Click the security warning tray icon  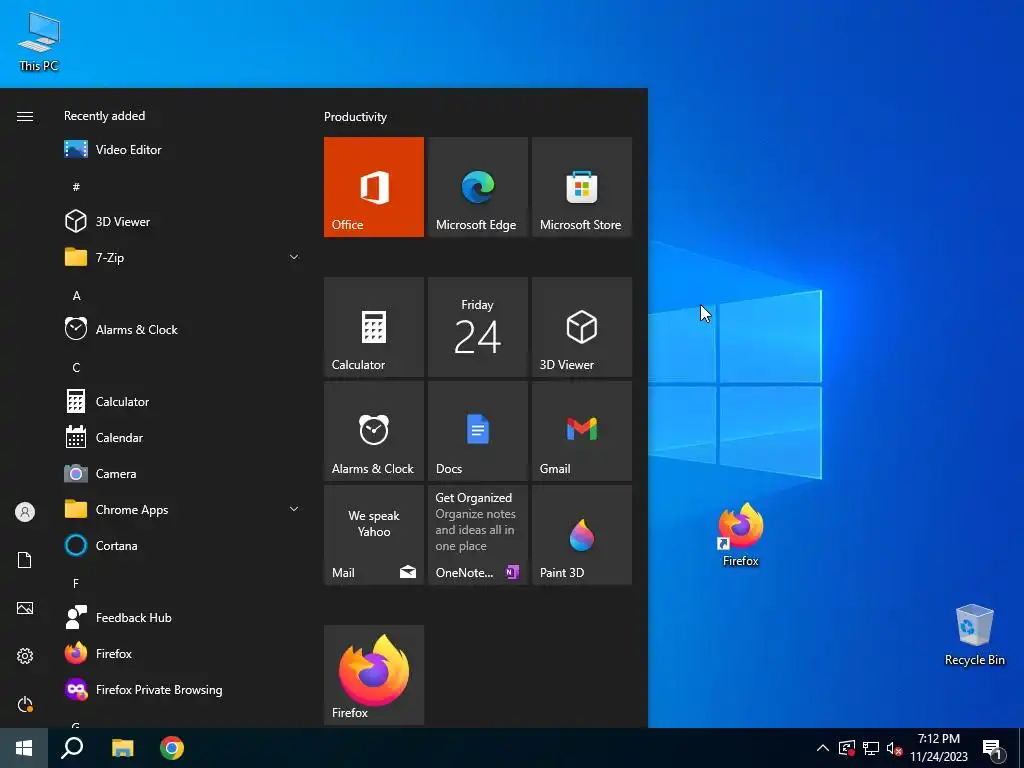[847, 748]
